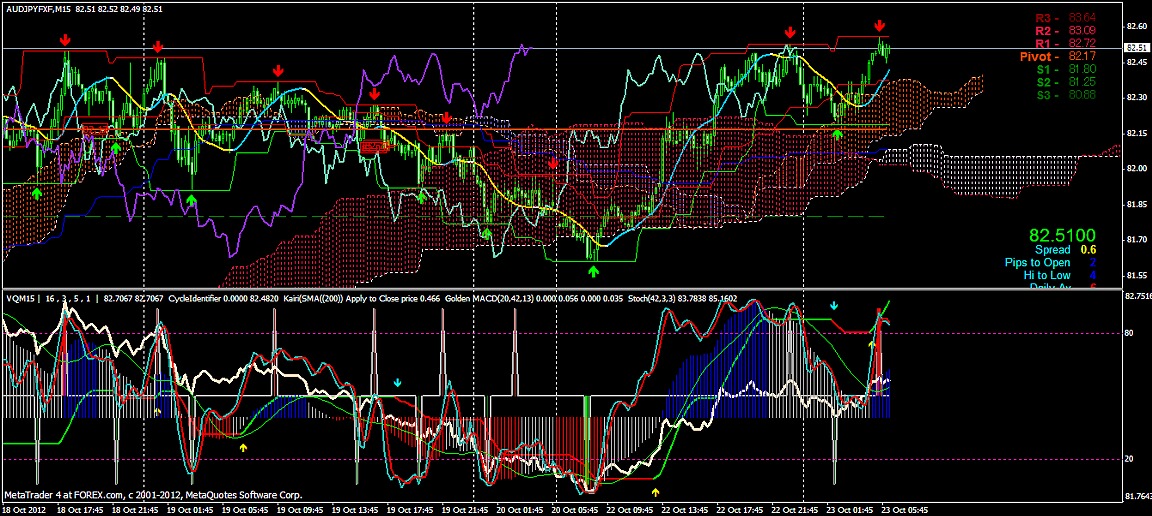
Task: Click the rightmost cyan down arrow in indicator window
Action: pyautogui.click(x=835, y=304)
